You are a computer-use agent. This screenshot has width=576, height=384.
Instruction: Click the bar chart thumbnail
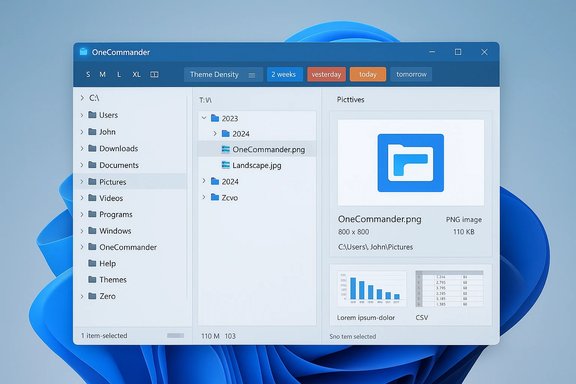pyautogui.click(x=371, y=289)
